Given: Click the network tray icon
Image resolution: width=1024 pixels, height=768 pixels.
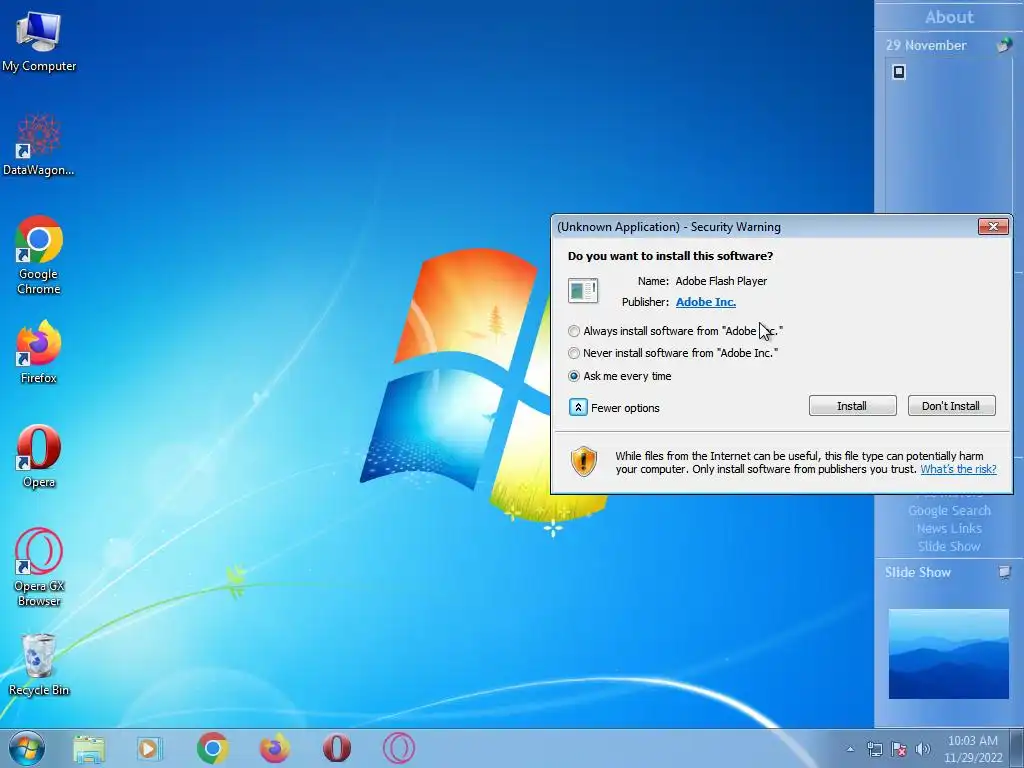Looking at the screenshot, I should click(874, 749).
